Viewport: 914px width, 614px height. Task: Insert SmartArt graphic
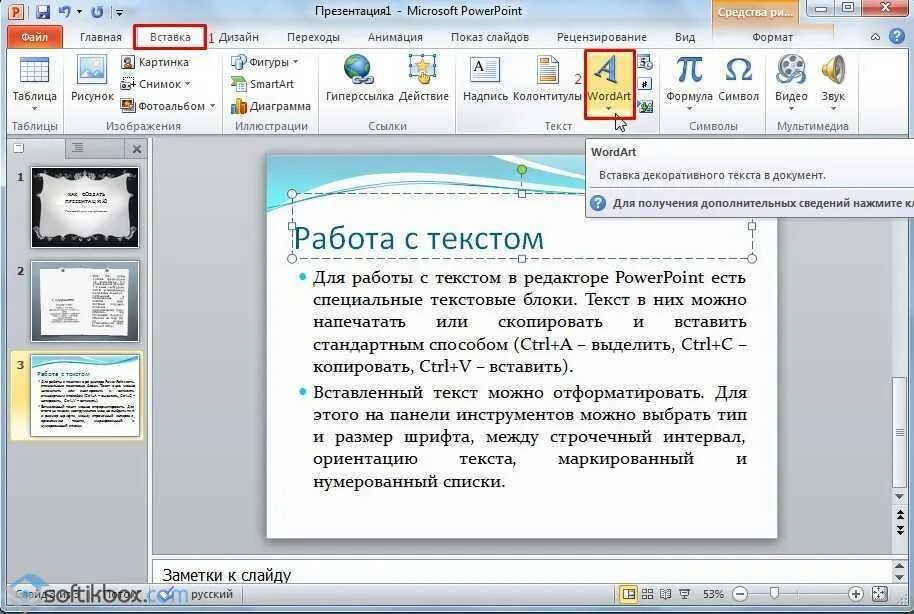[262, 84]
